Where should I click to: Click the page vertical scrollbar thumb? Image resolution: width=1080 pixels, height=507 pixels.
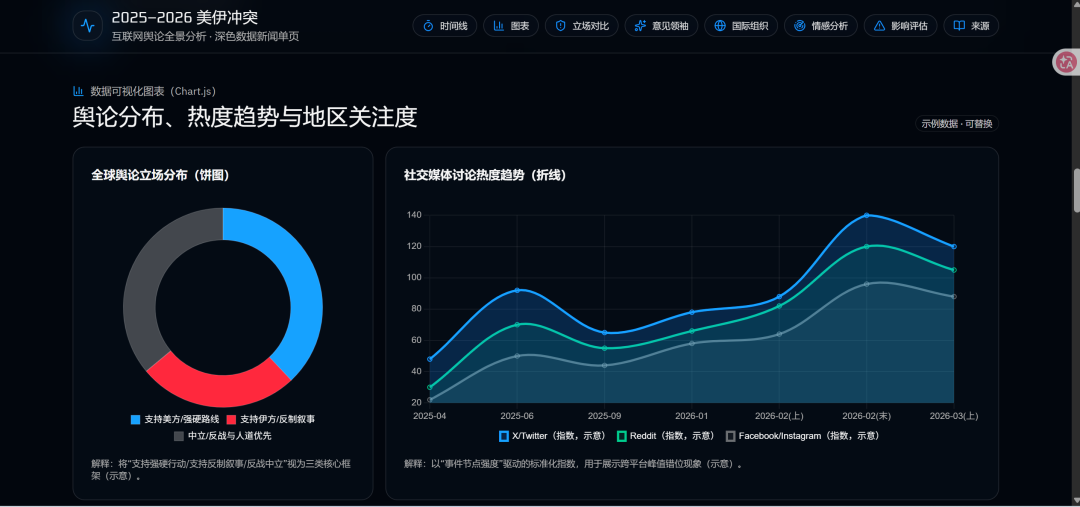point(1076,190)
